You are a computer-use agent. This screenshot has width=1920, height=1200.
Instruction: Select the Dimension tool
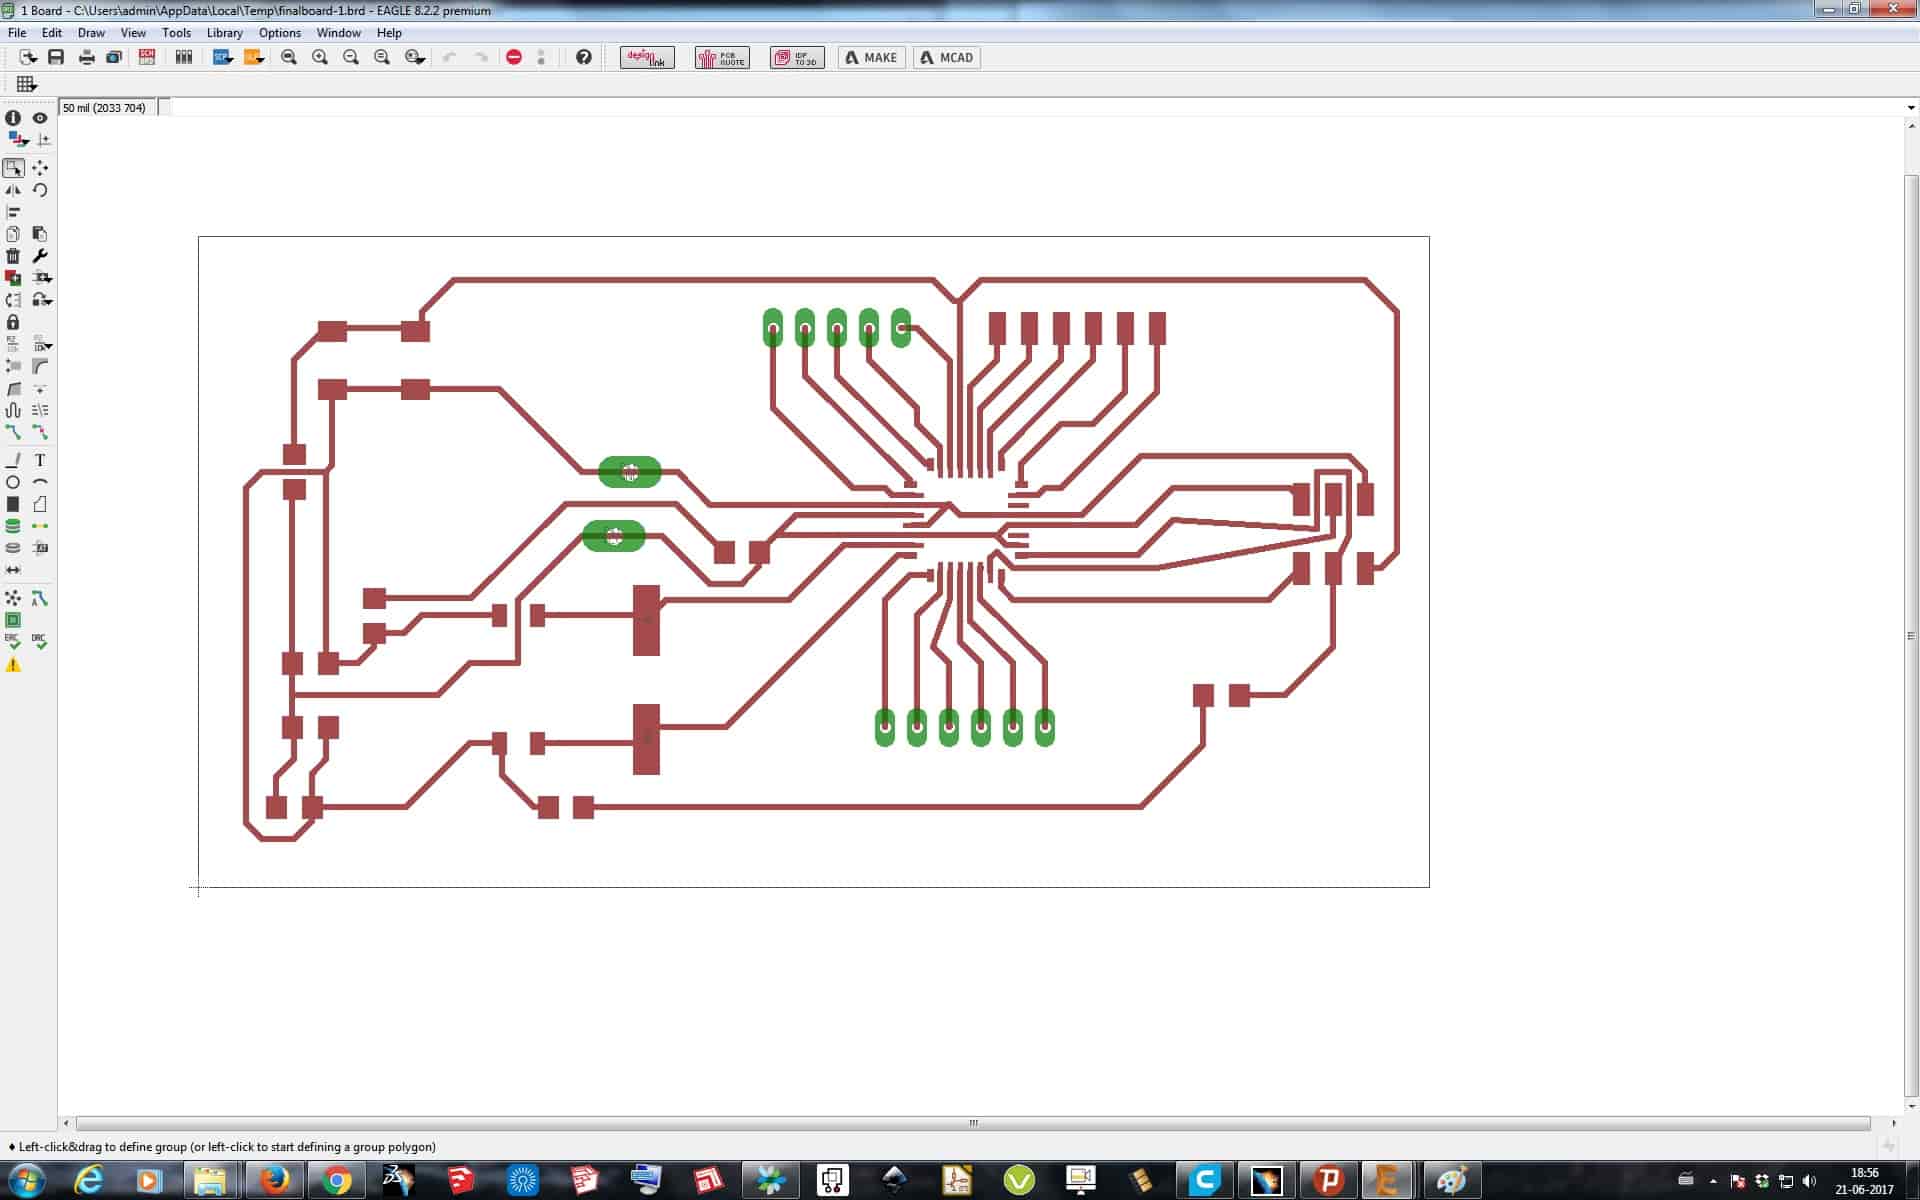coord(13,570)
